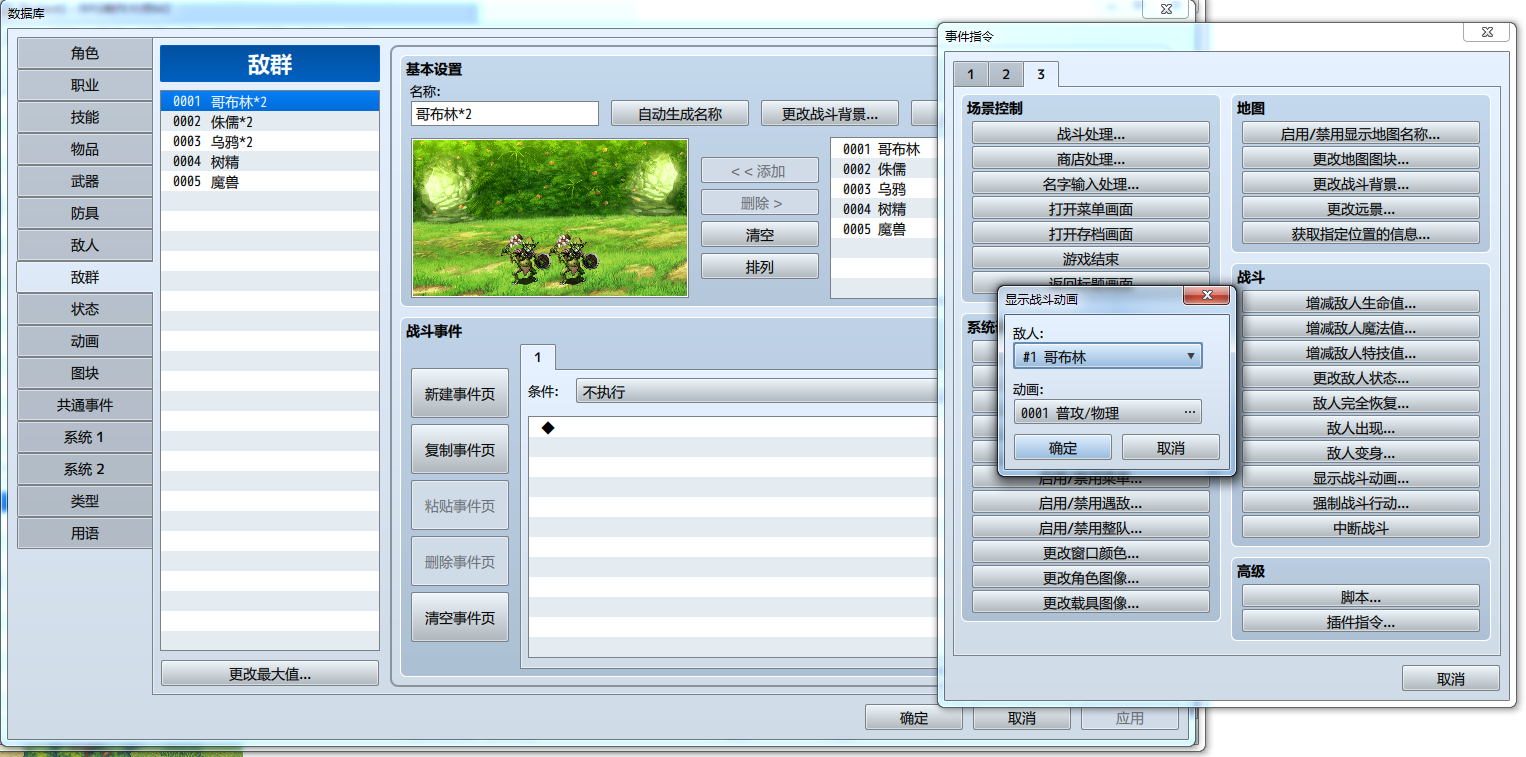Switch to the 系统 2 category
This screenshot has height=757, width=1526.
[x=85, y=469]
